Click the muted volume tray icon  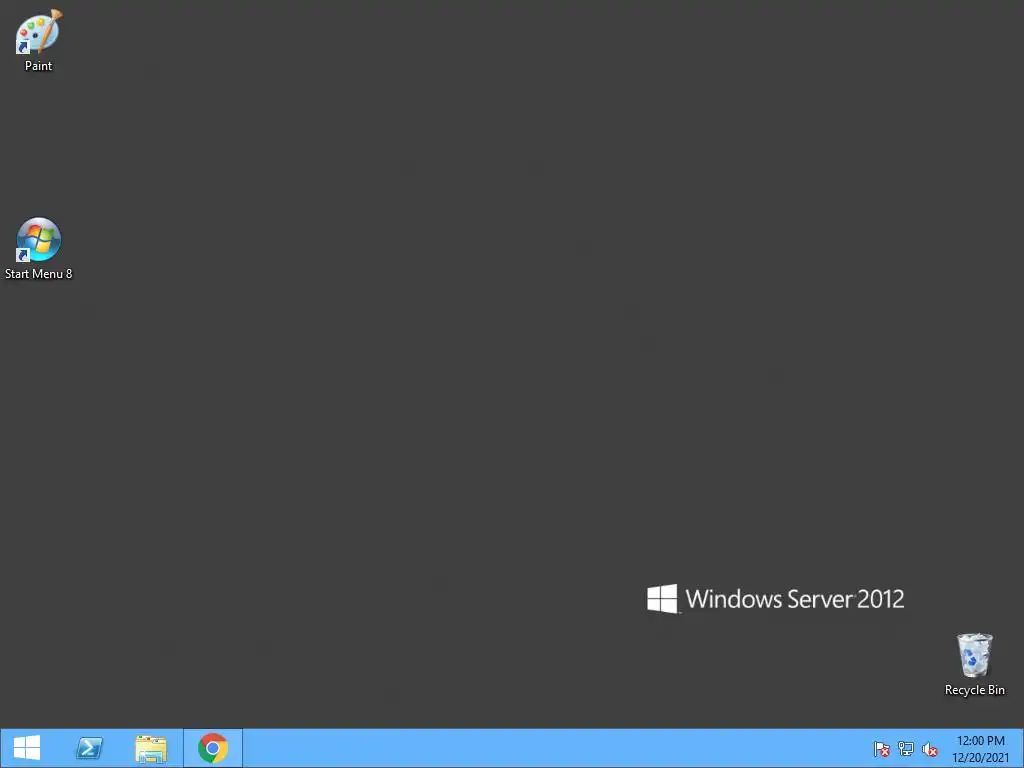pyautogui.click(x=929, y=750)
